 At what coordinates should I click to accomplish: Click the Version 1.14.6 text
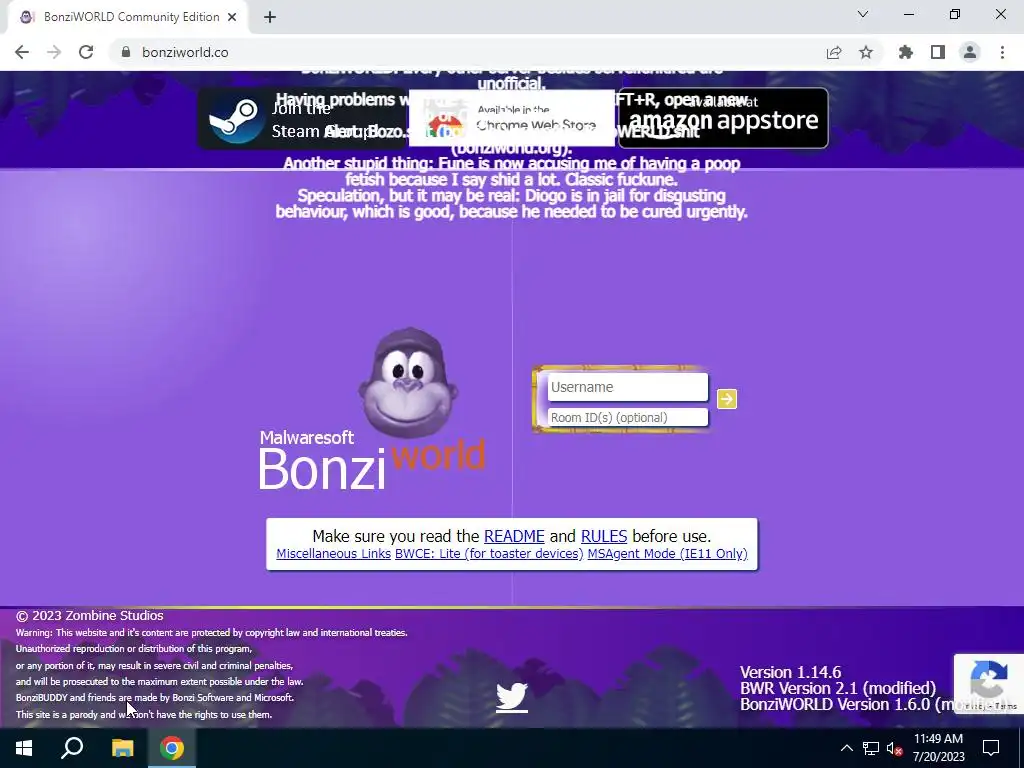[x=790, y=673]
